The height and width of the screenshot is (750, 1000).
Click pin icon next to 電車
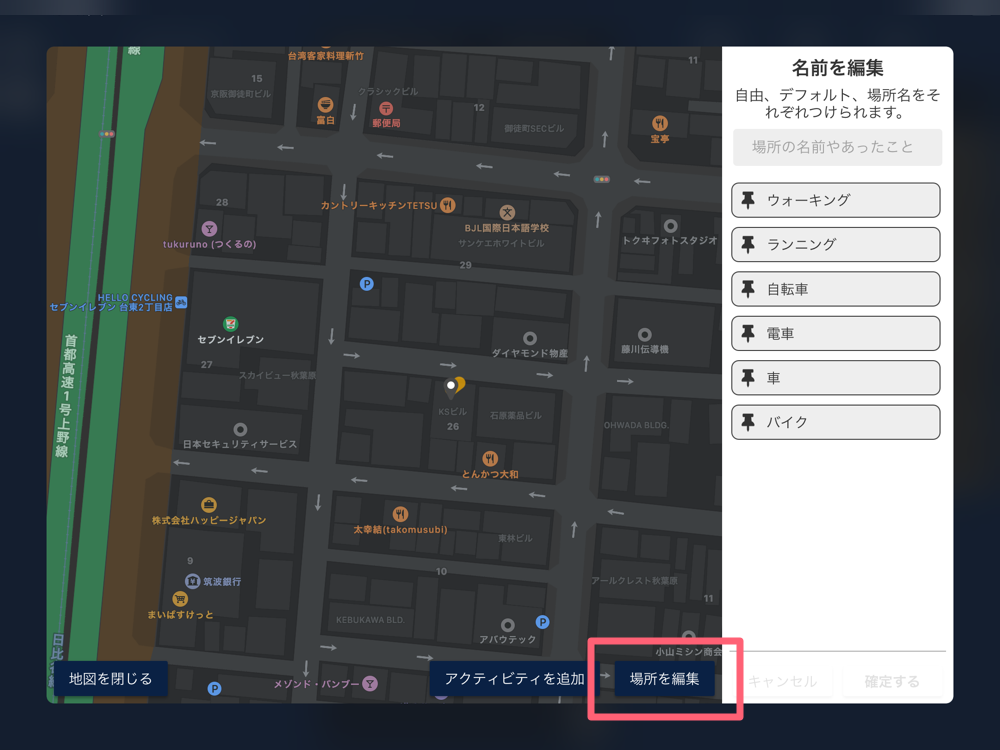tap(748, 334)
